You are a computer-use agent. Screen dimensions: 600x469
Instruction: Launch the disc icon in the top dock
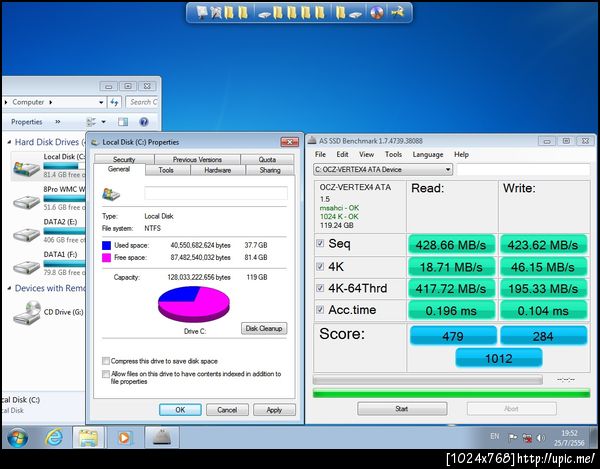coord(377,13)
